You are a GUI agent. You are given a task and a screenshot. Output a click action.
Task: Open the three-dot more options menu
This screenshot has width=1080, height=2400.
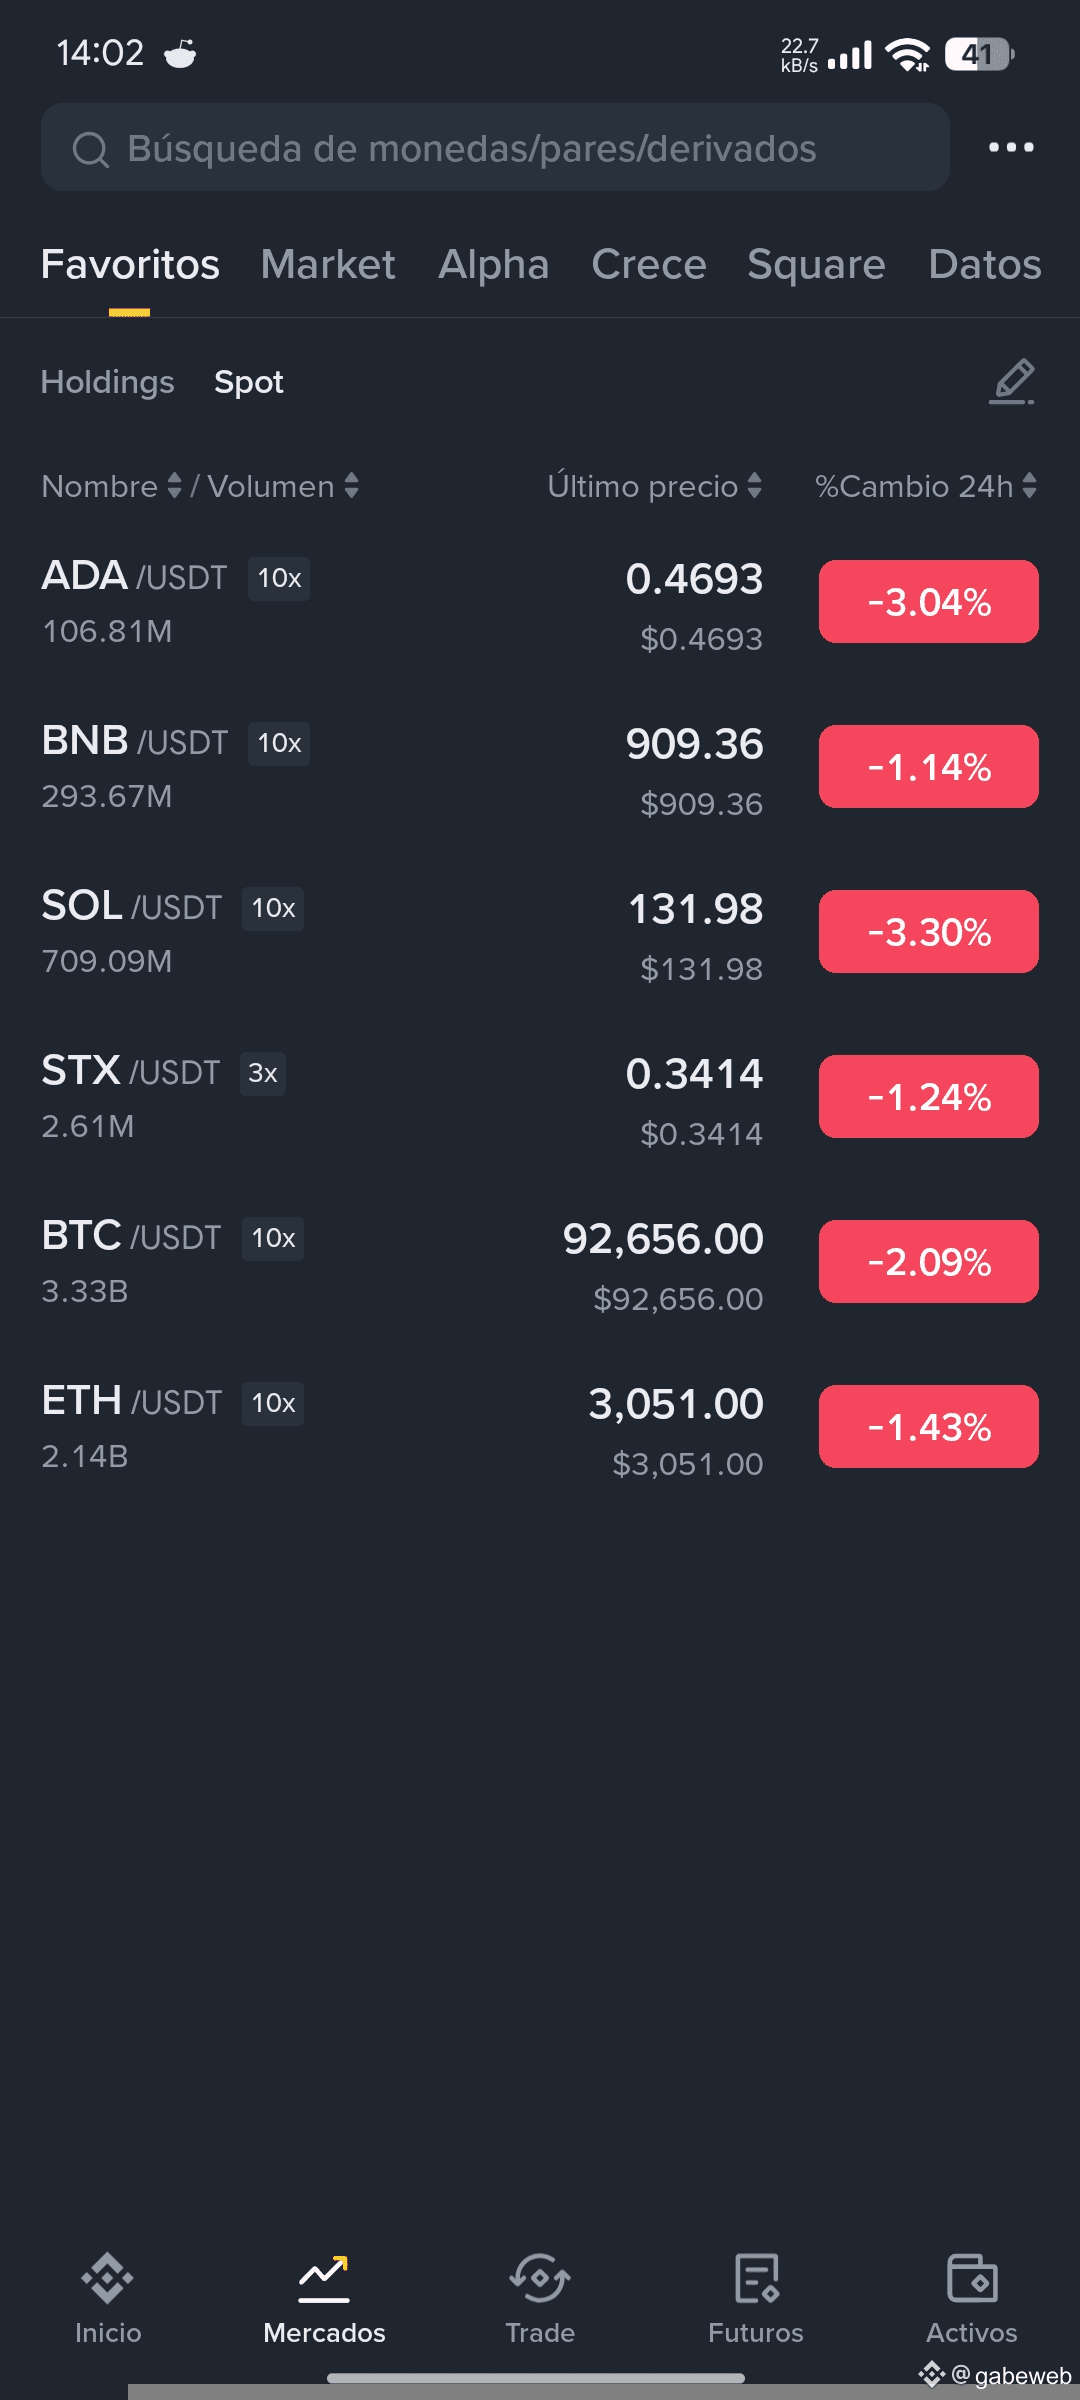pos(1011,148)
